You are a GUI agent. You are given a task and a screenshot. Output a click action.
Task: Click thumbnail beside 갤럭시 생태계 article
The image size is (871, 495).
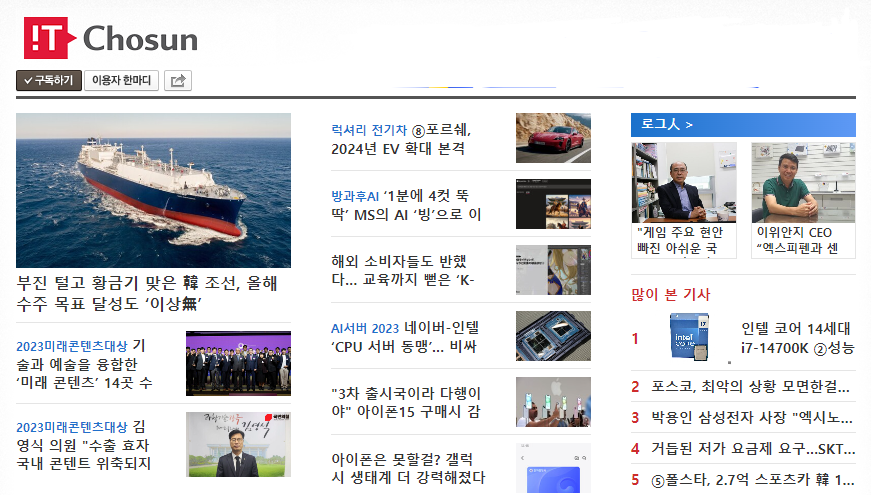tap(553, 468)
